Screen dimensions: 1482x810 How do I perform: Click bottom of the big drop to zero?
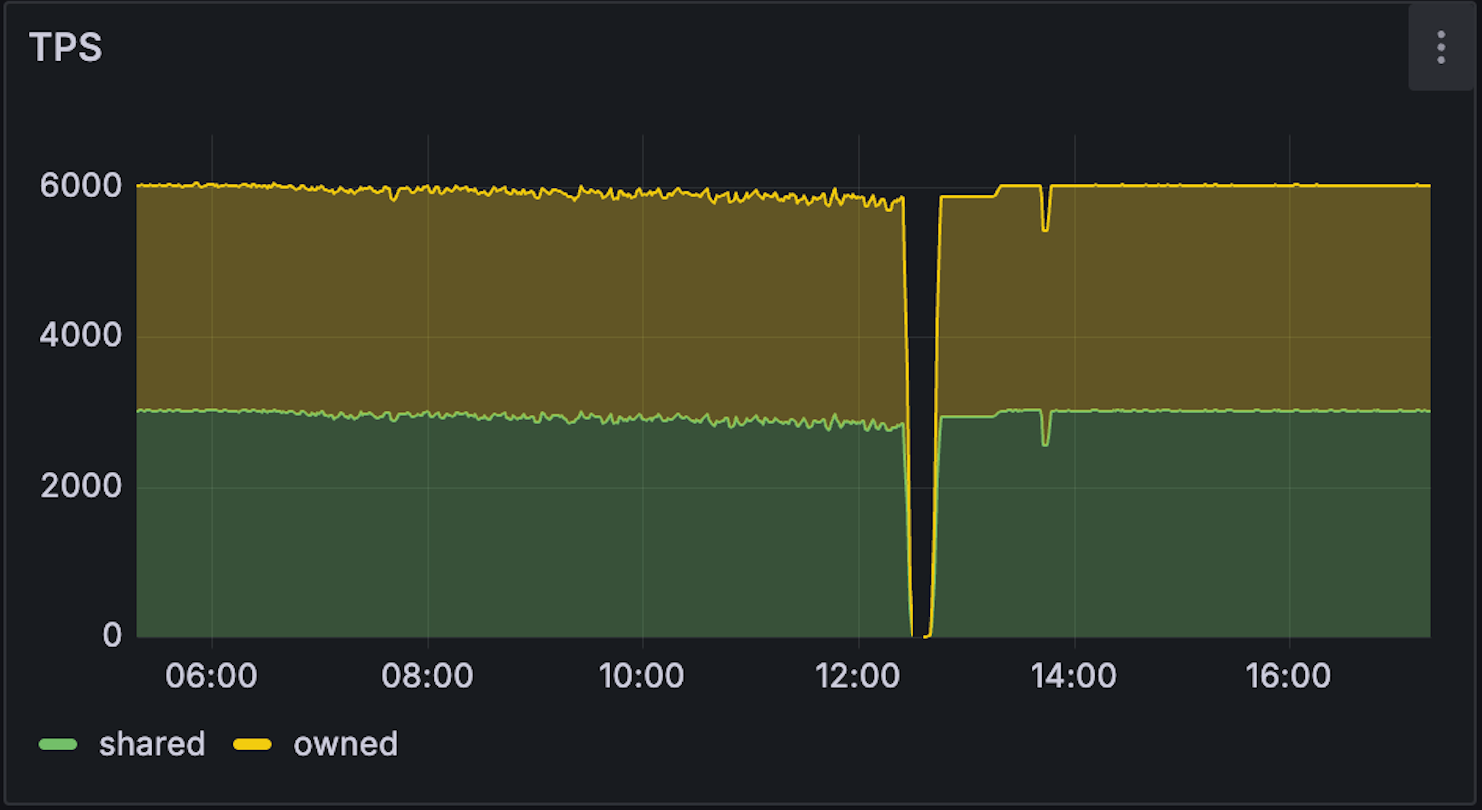pyautogui.click(x=920, y=635)
